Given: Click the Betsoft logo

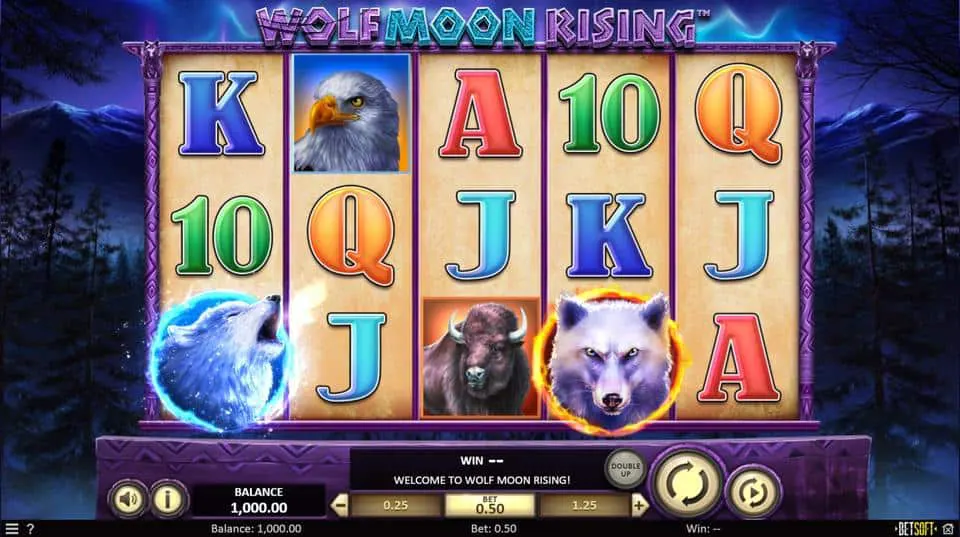Looking at the screenshot, I should tap(916, 529).
